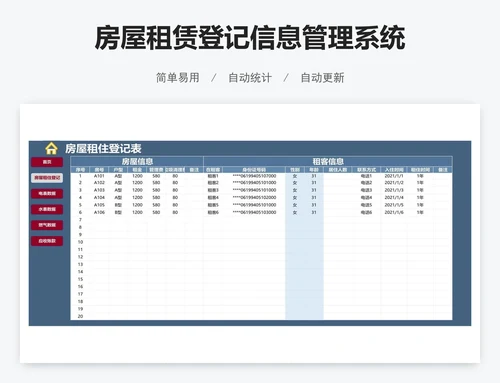Select contact cell 电话1
500x383 pixels.
point(366,176)
